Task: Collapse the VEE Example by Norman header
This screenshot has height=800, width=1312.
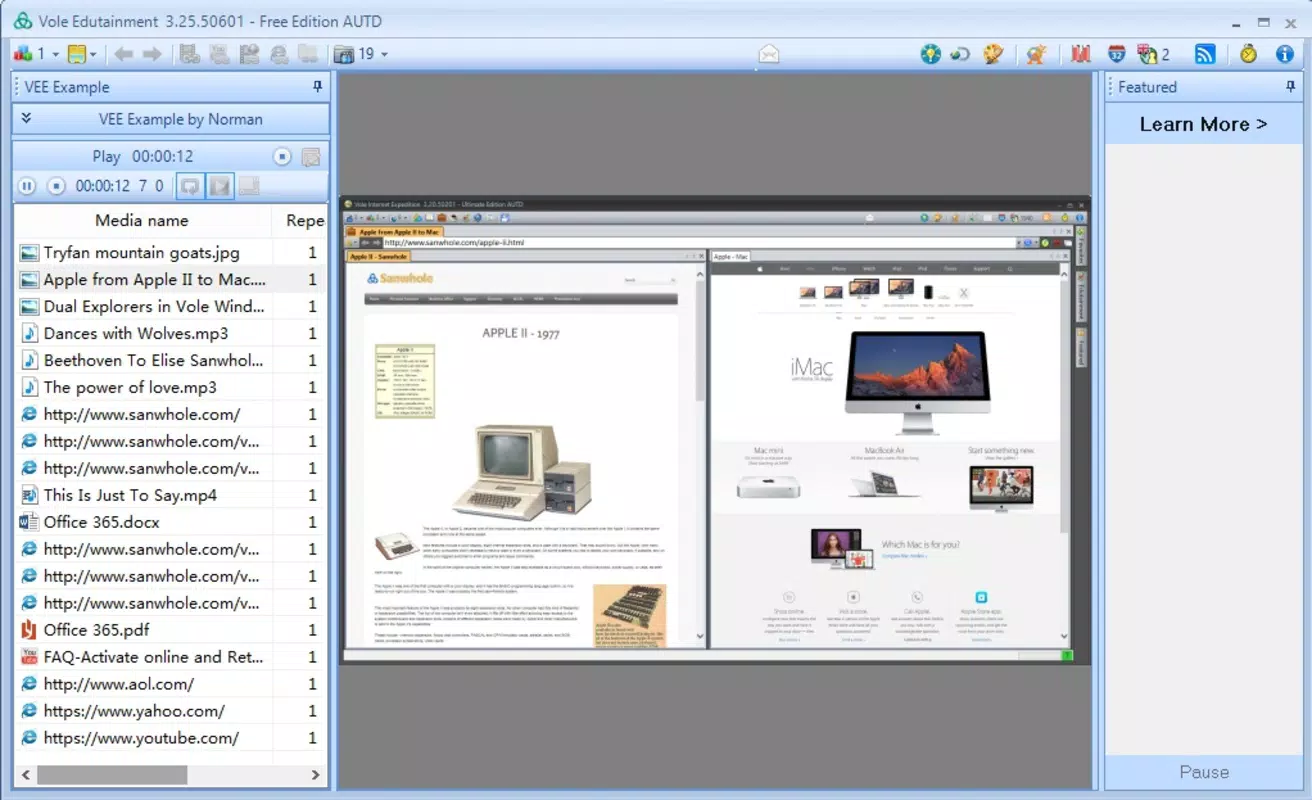Action: (x=27, y=118)
